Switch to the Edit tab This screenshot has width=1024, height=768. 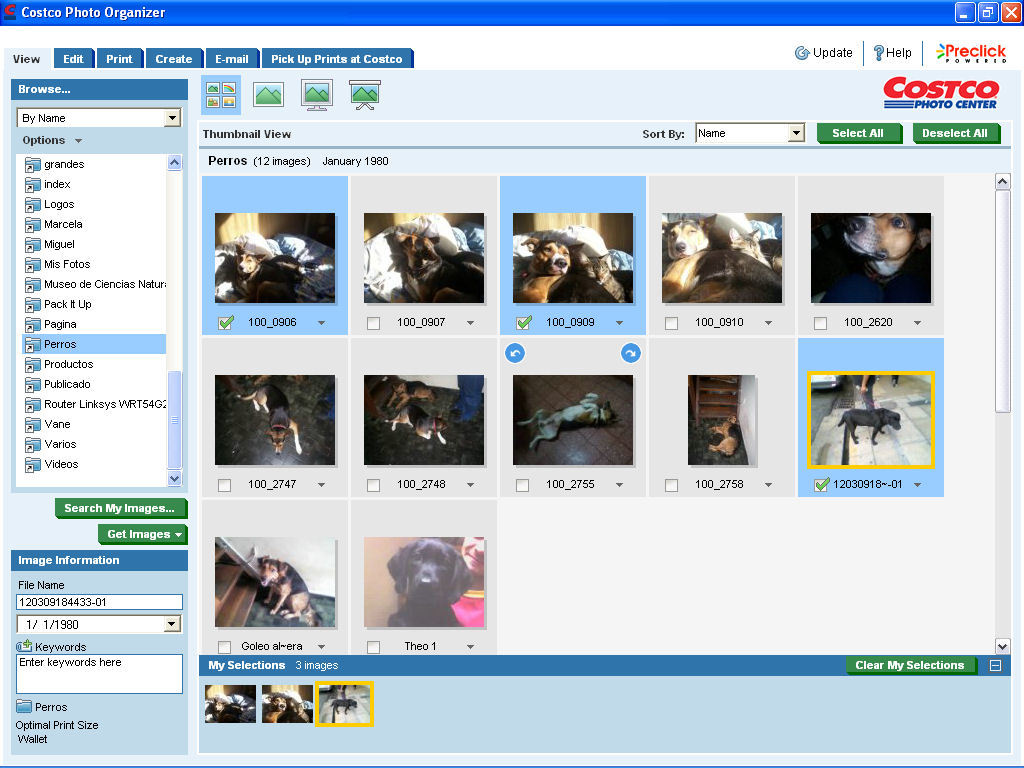(73, 58)
